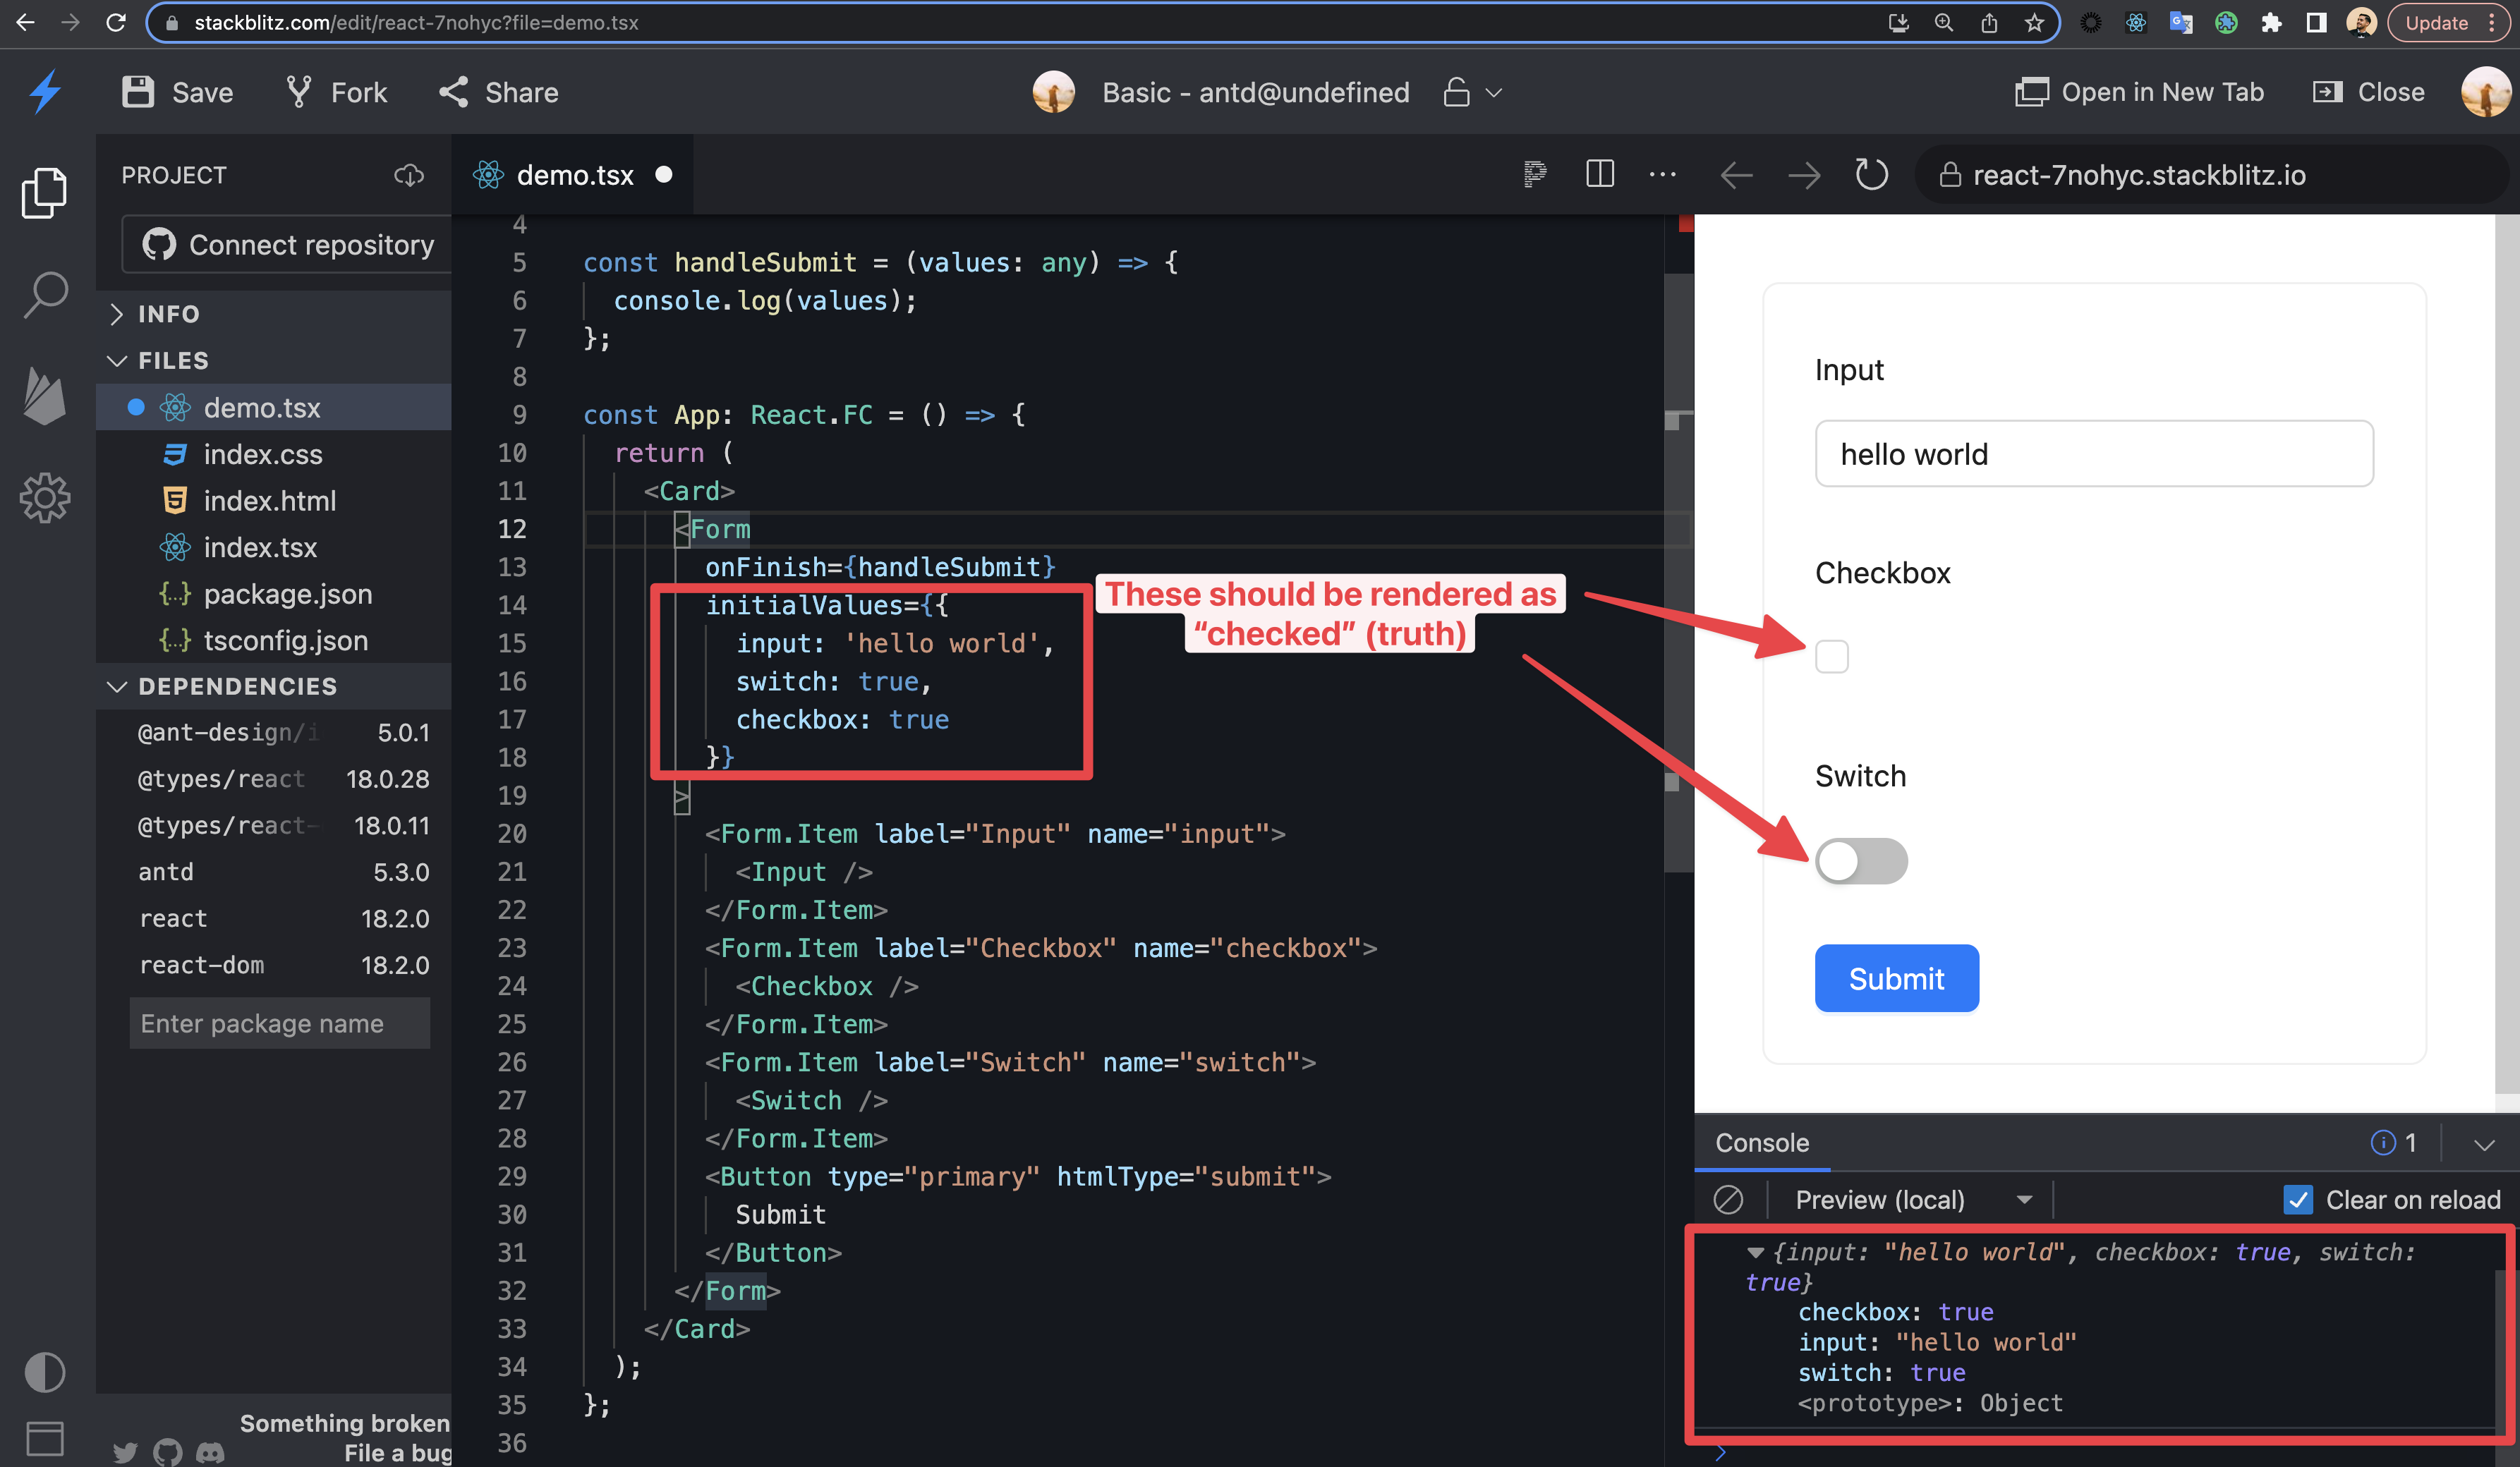Viewport: 2520px width, 1467px height.
Task: Toggle the theme contrast icon
Action: coord(45,1371)
